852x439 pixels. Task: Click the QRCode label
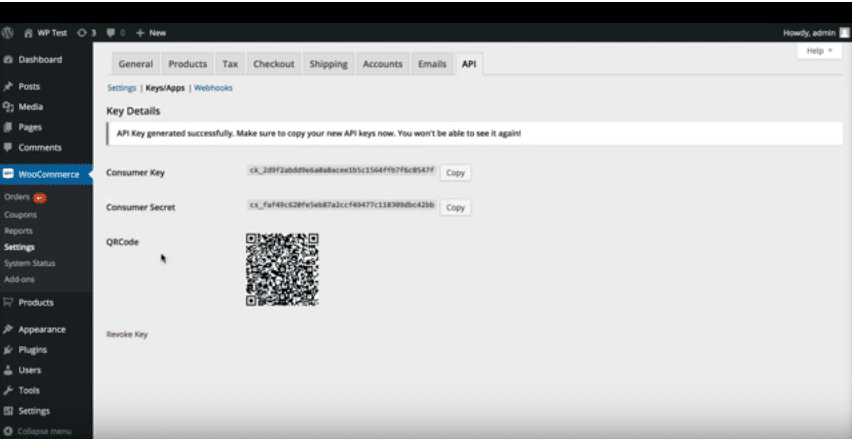pos(123,242)
